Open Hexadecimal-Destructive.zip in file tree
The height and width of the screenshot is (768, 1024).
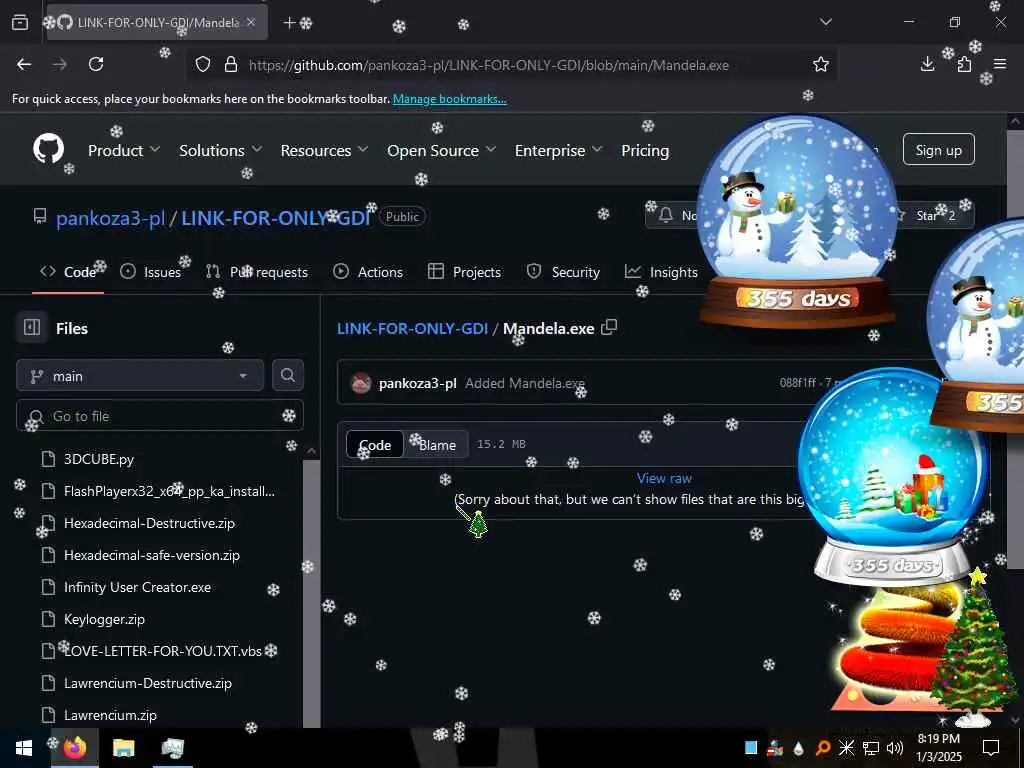coord(149,522)
